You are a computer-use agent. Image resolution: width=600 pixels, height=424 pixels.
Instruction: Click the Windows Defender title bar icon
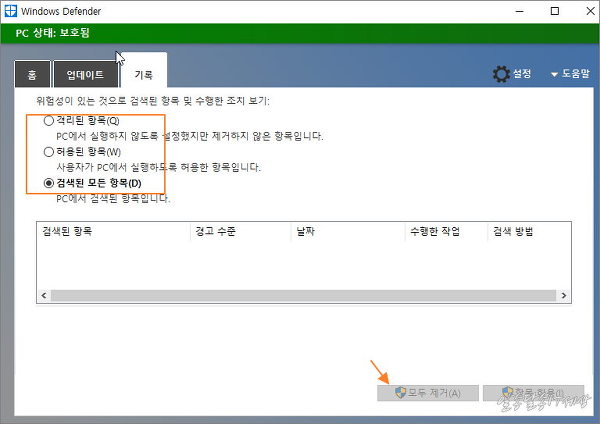(x=12, y=11)
